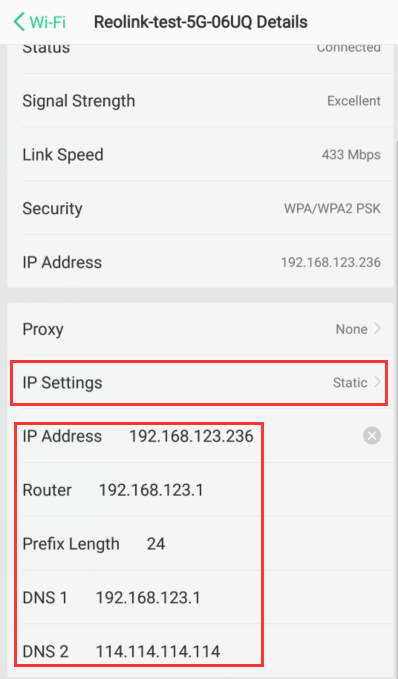Tap the Security WPA/WPA2 PSK row
This screenshot has height=679, width=398.
pos(201,208)
